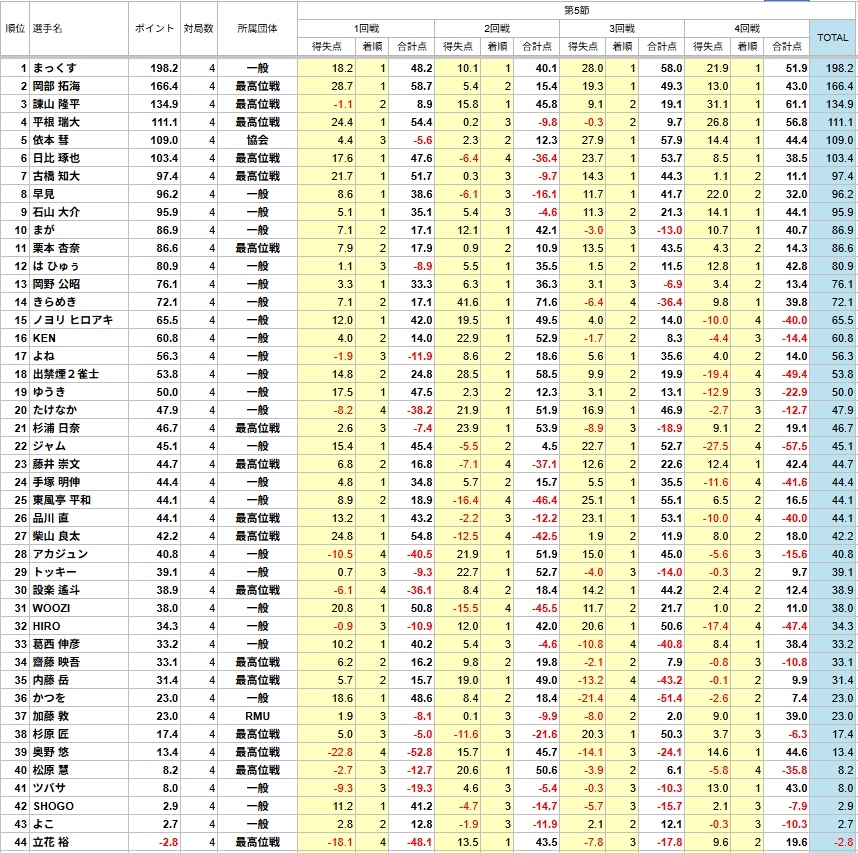The image size is (858, 853).
Task: Click the TOTAL column header
Action: coord(832,37)
